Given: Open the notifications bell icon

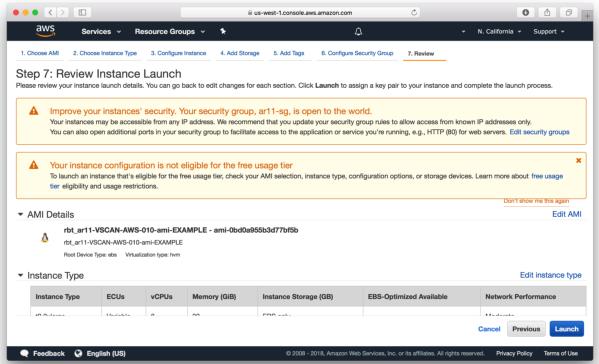Looking at the screenshot, I should [358, 31].
